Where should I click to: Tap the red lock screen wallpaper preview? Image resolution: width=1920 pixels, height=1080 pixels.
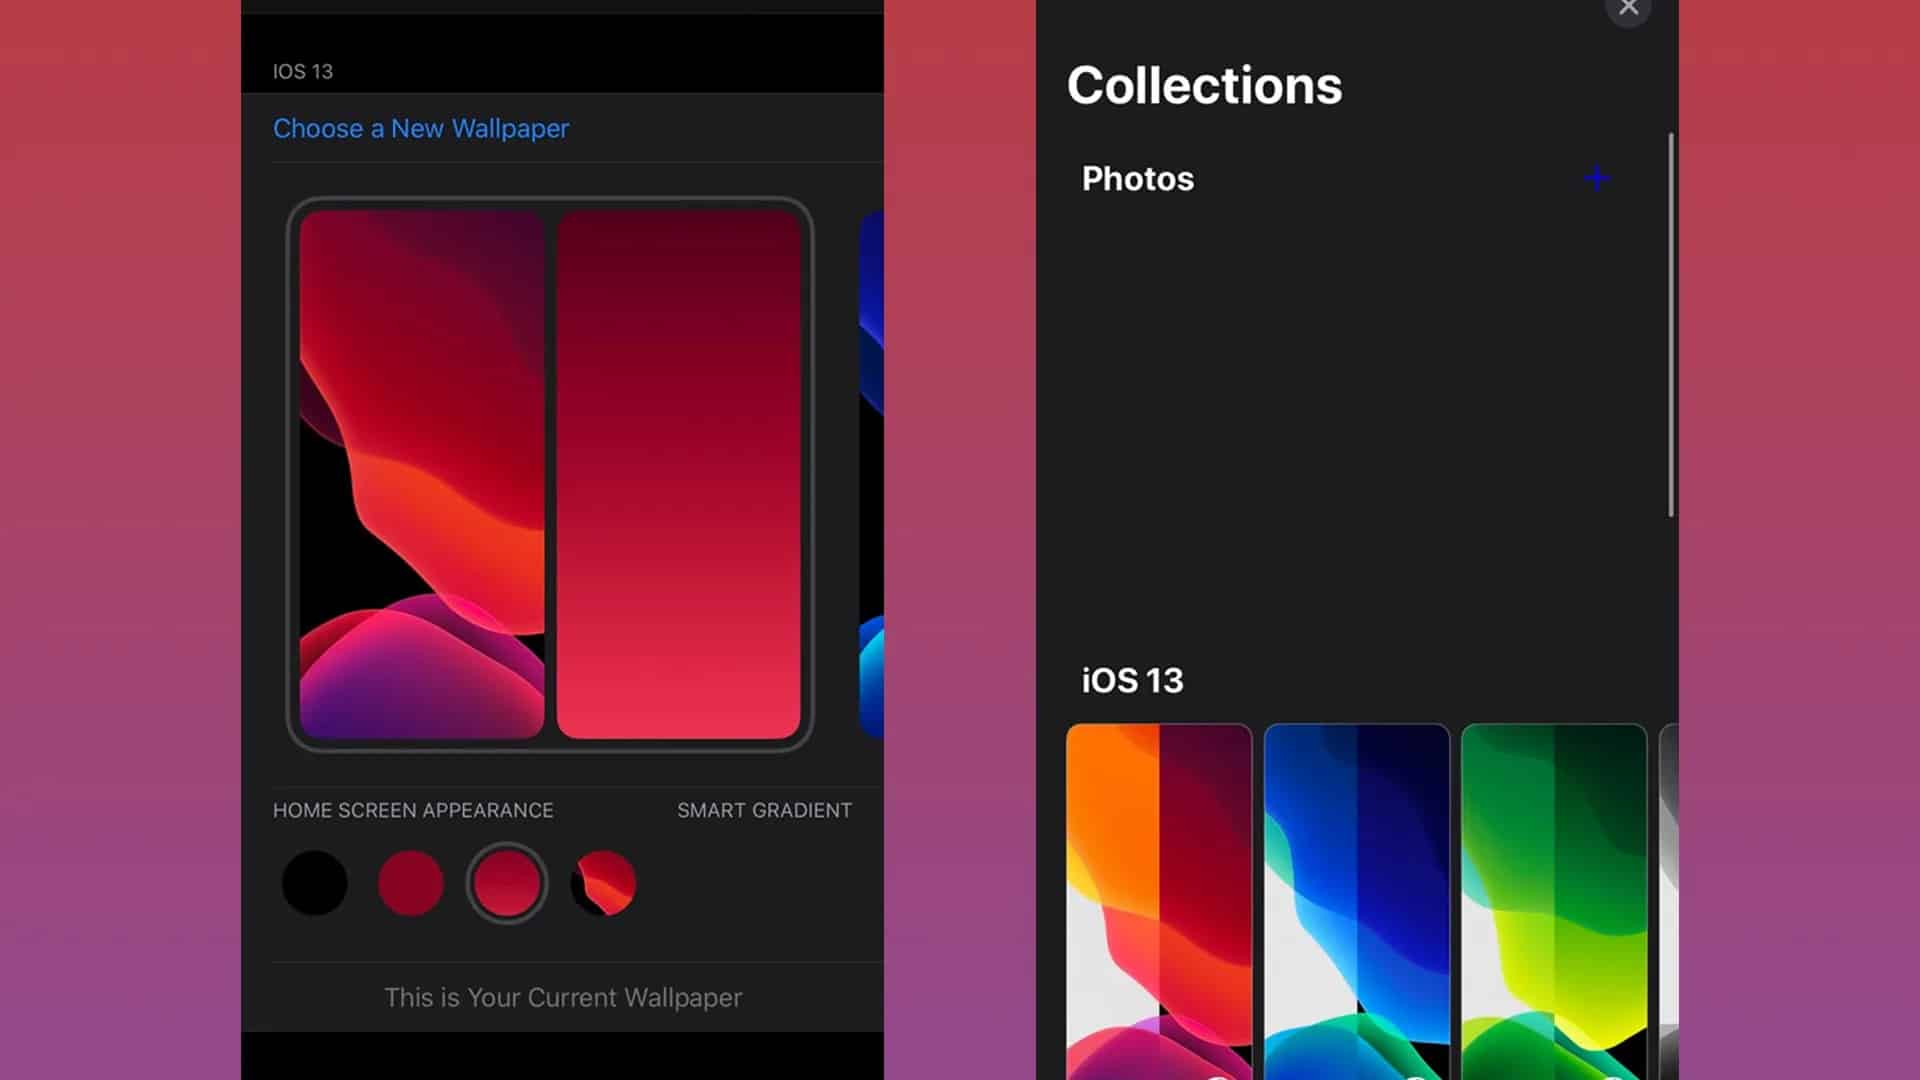[422, 474]
